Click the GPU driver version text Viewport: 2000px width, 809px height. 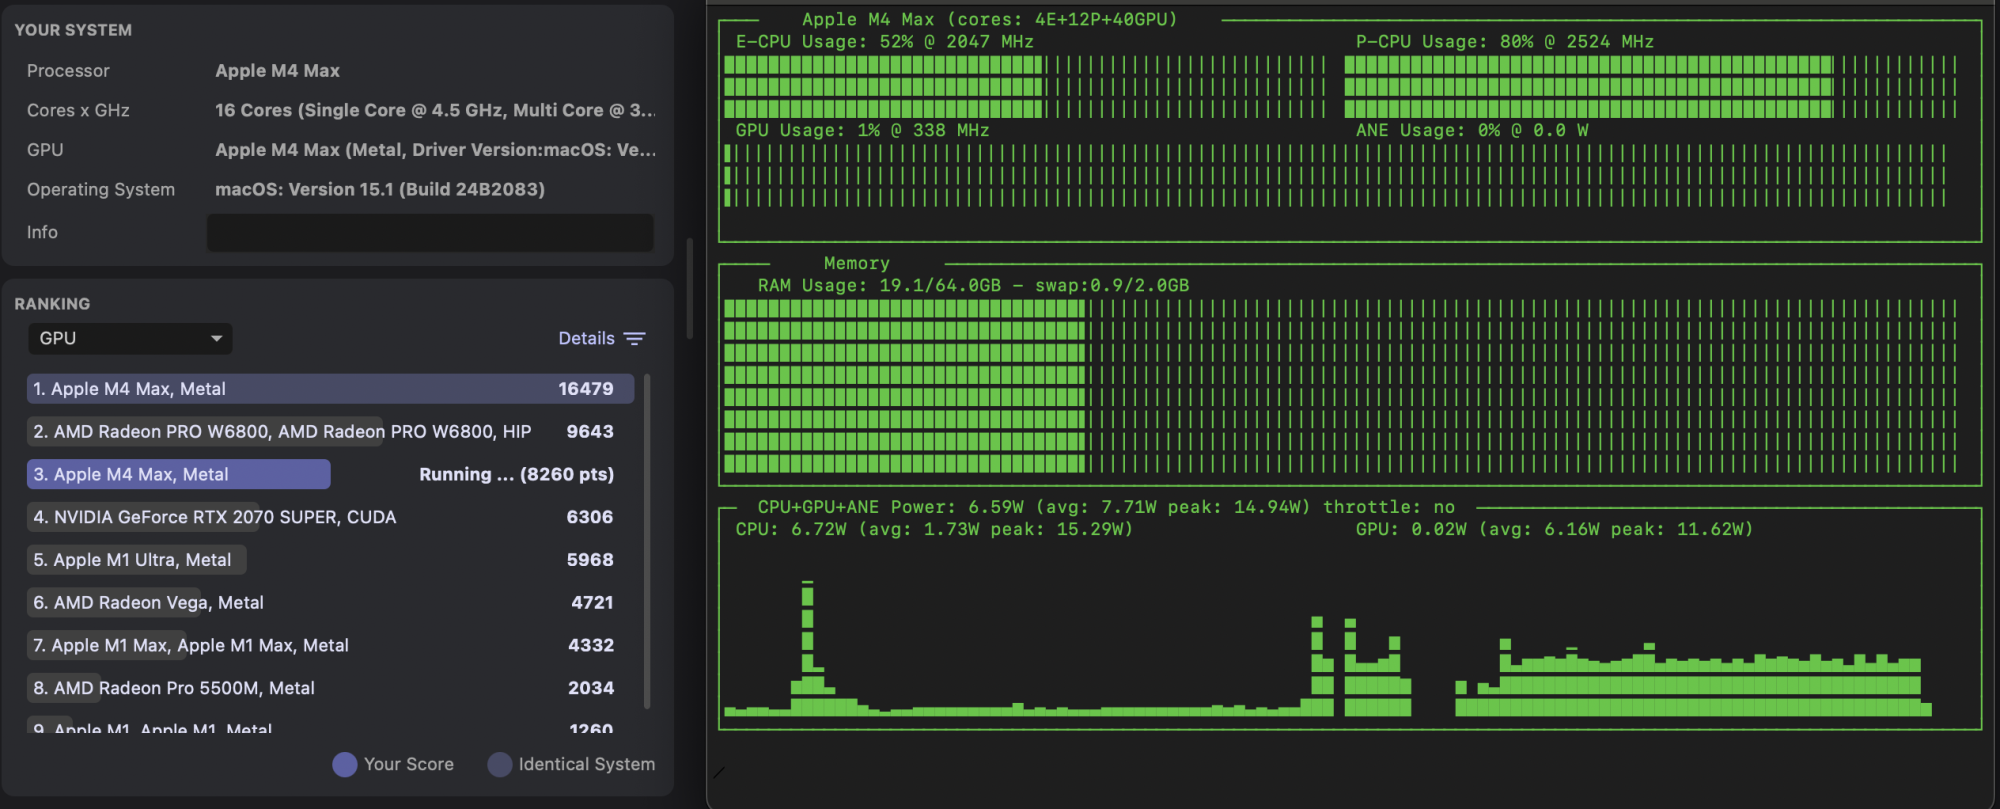pyautogui.click(x=435, y=150)
